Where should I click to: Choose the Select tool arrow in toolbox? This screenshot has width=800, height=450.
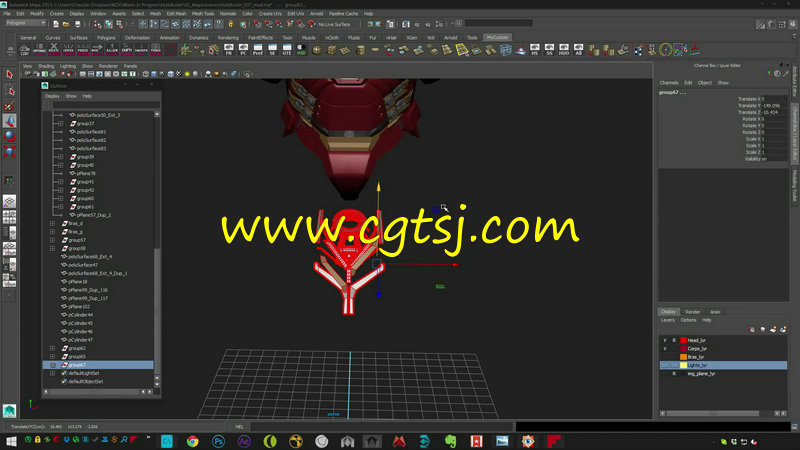[x=9, y=74]
